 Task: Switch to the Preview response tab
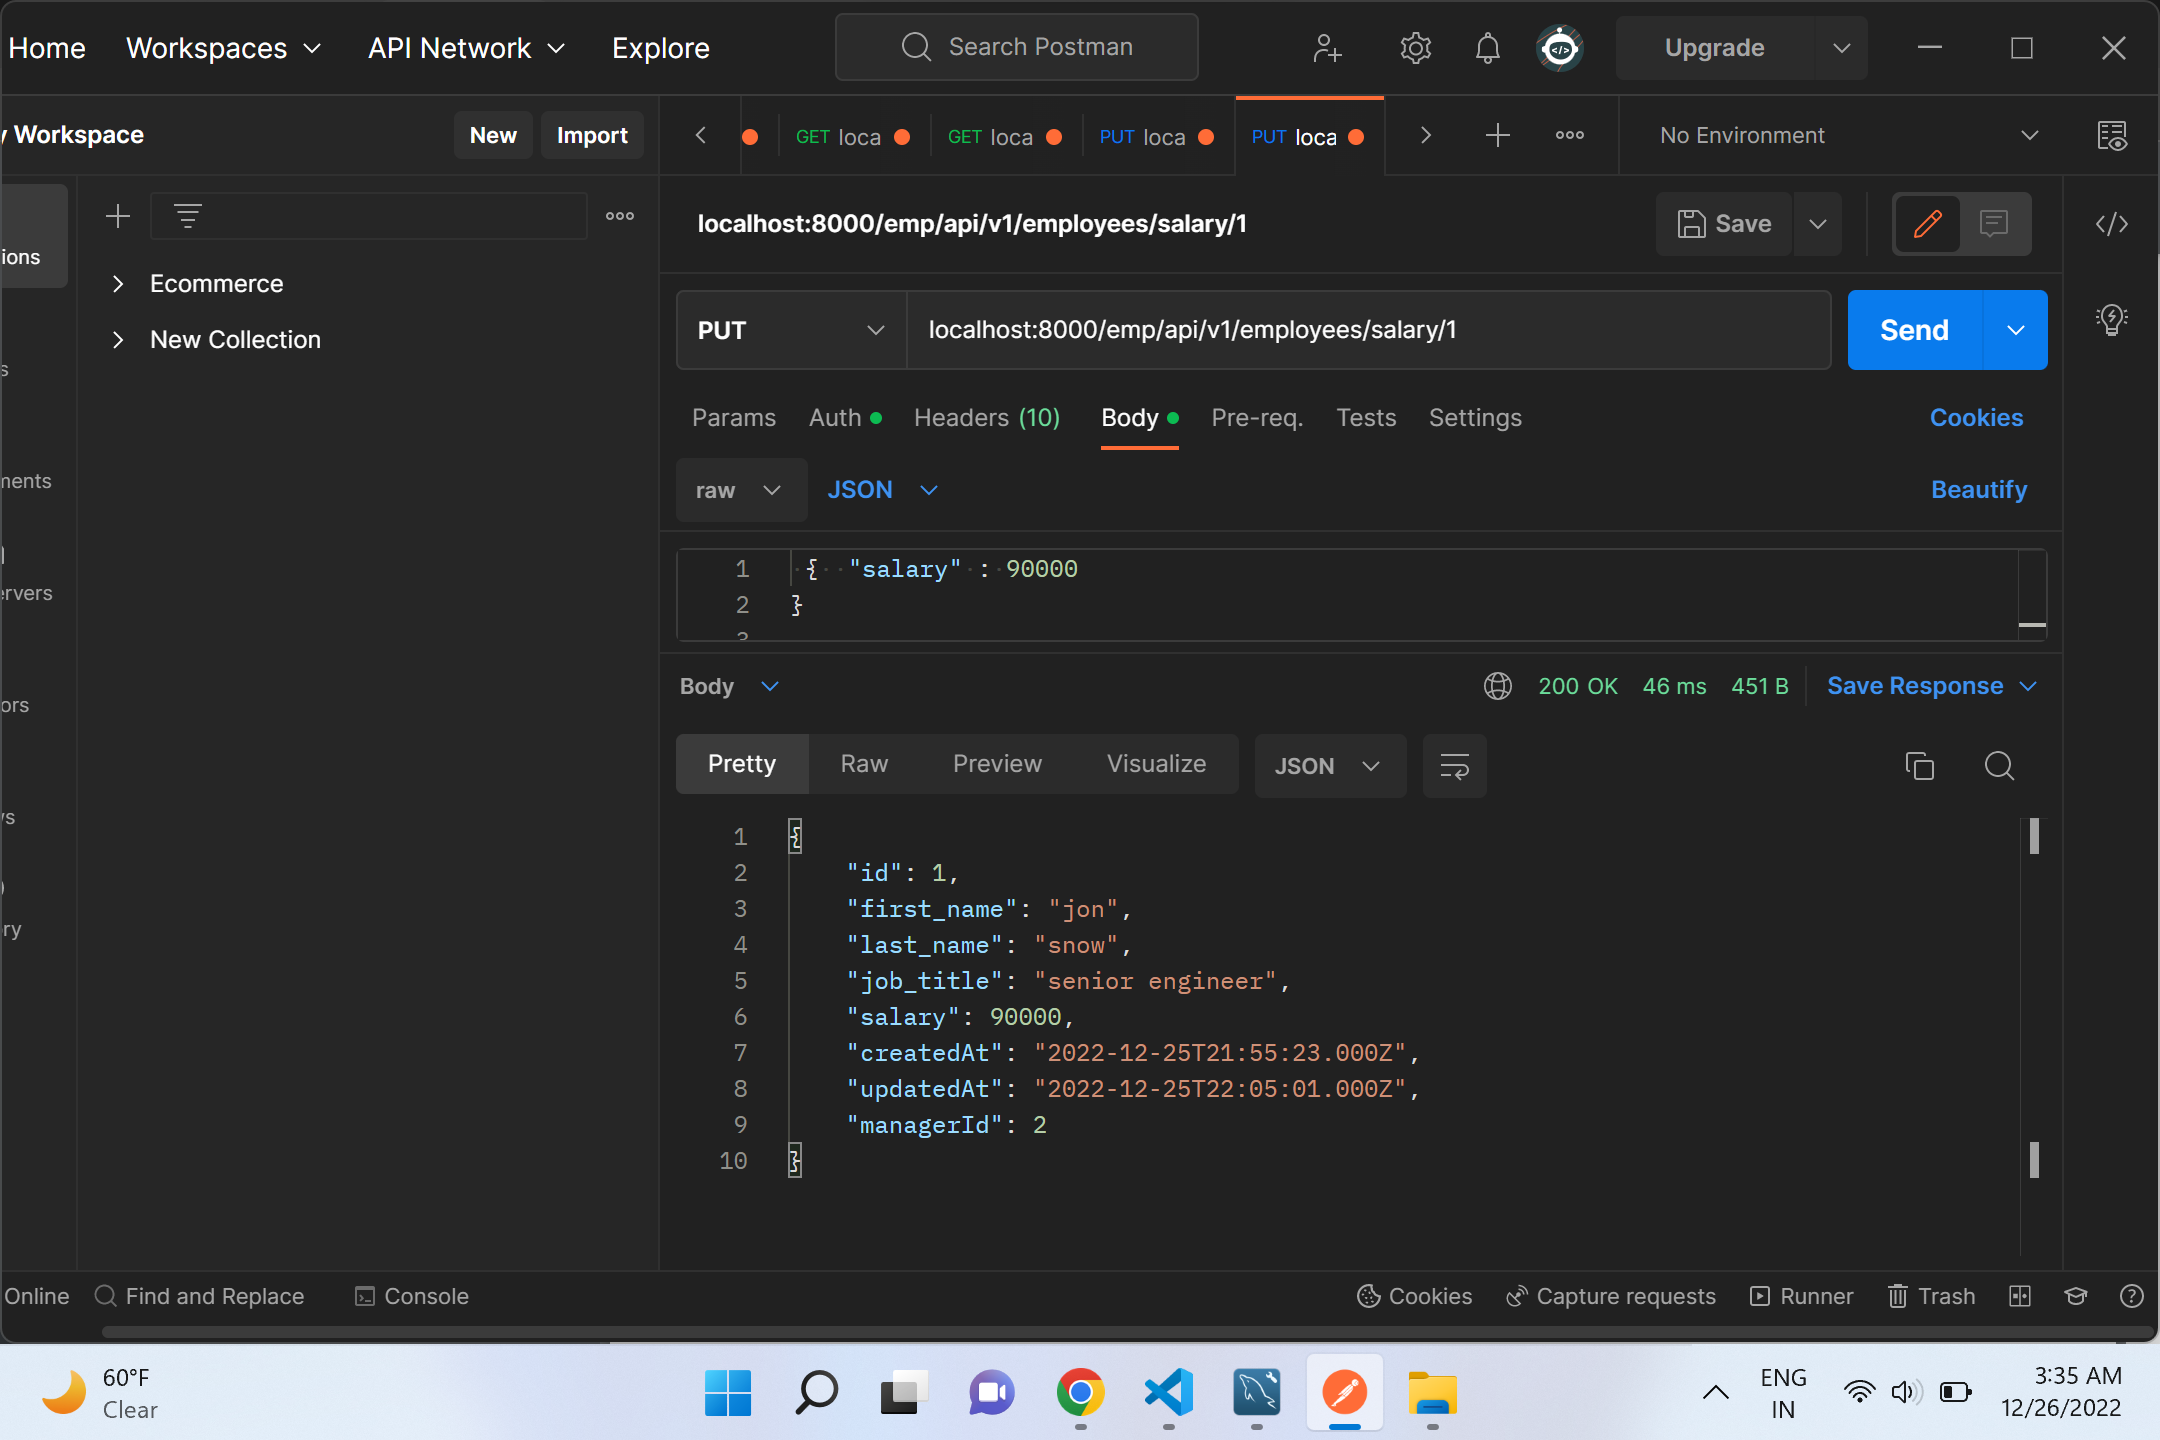pyautogui.click(x=996, y=764)
